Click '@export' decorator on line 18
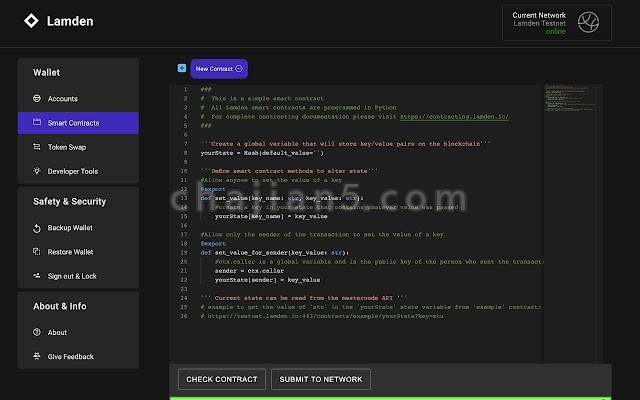Screen dimensions: 640x400 pos(213,244)
